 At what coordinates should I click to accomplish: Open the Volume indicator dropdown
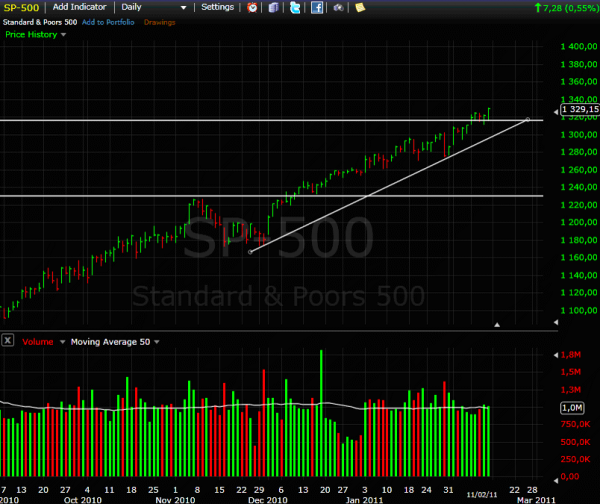pyautogui.click(x=42, y=341)
